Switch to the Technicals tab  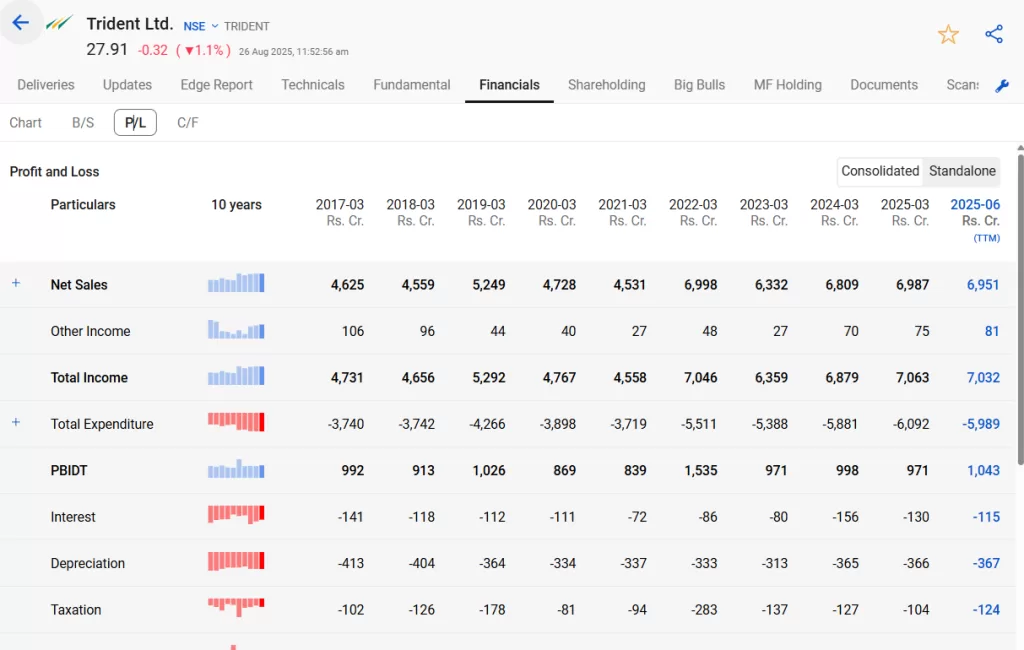tap(313, 85)
